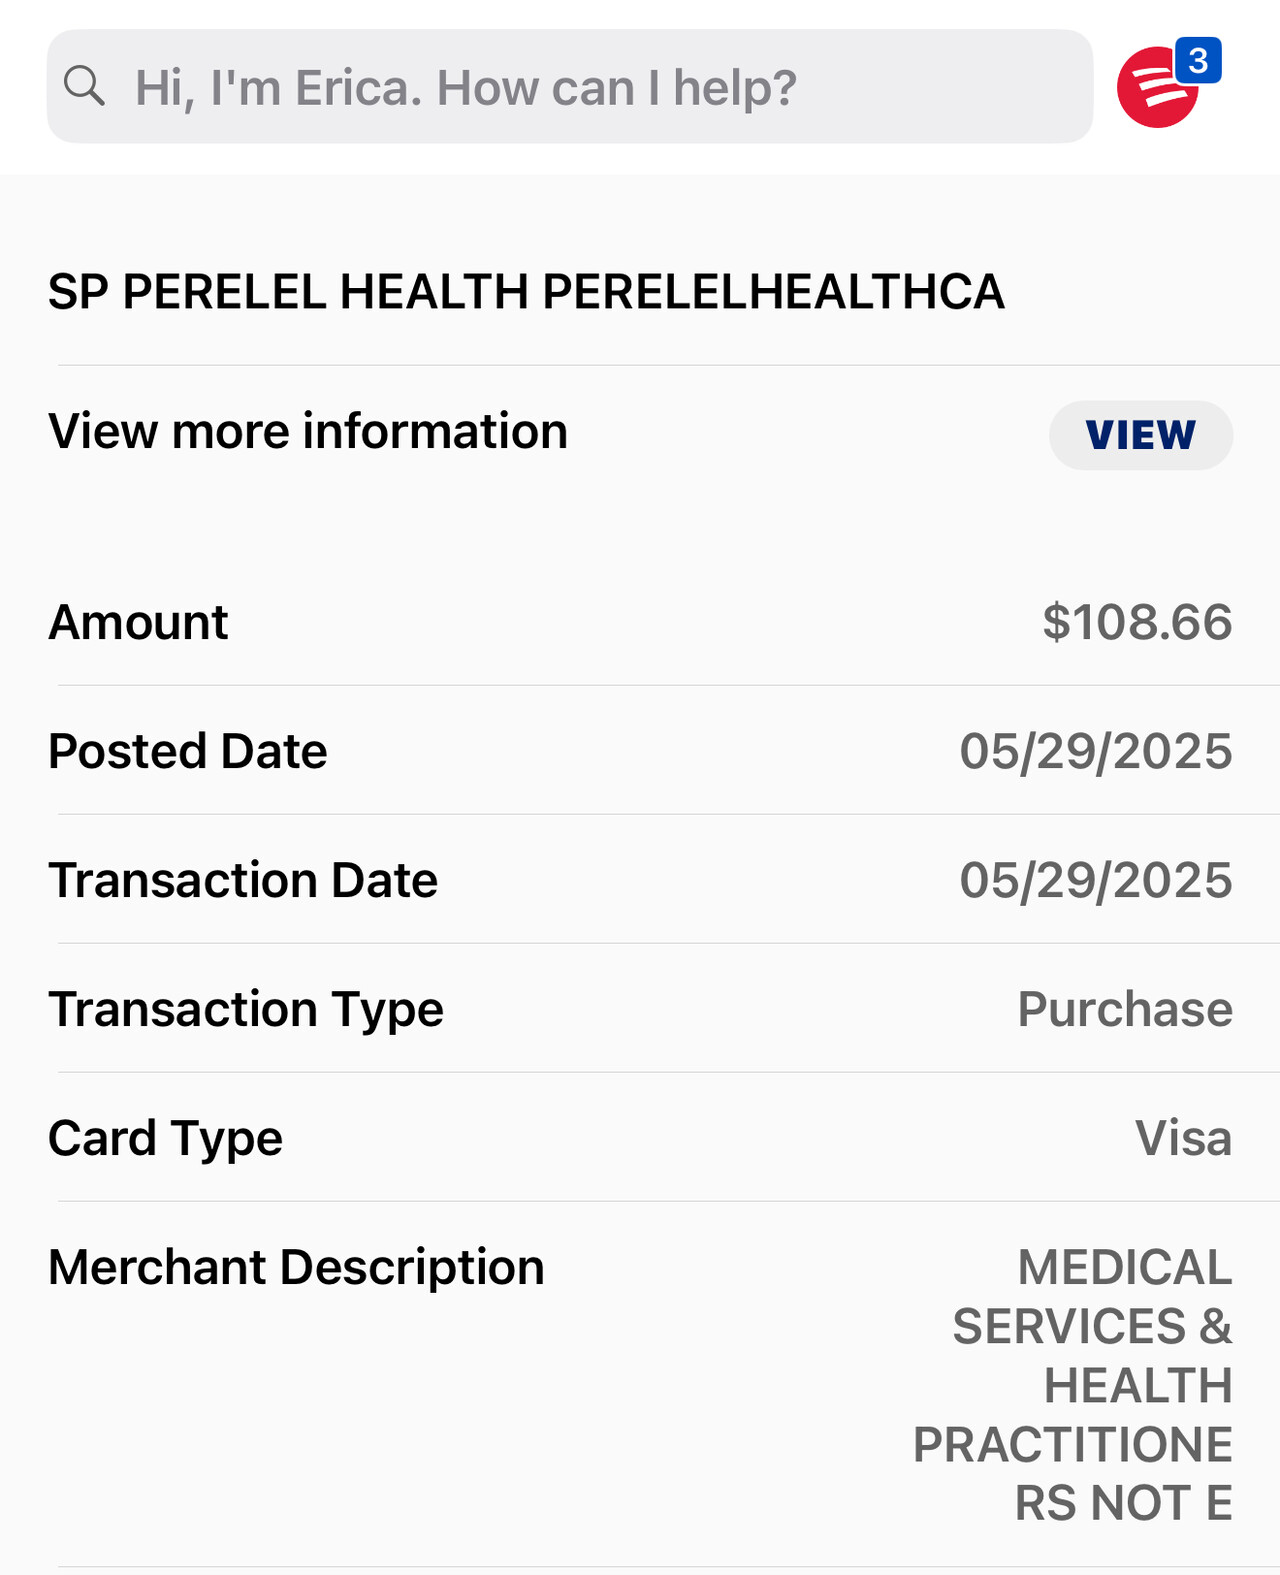Select the SP PERELEL HEALTH merchant title
This screenshot has width=1280, height=1575.
[x=526, y=292]
